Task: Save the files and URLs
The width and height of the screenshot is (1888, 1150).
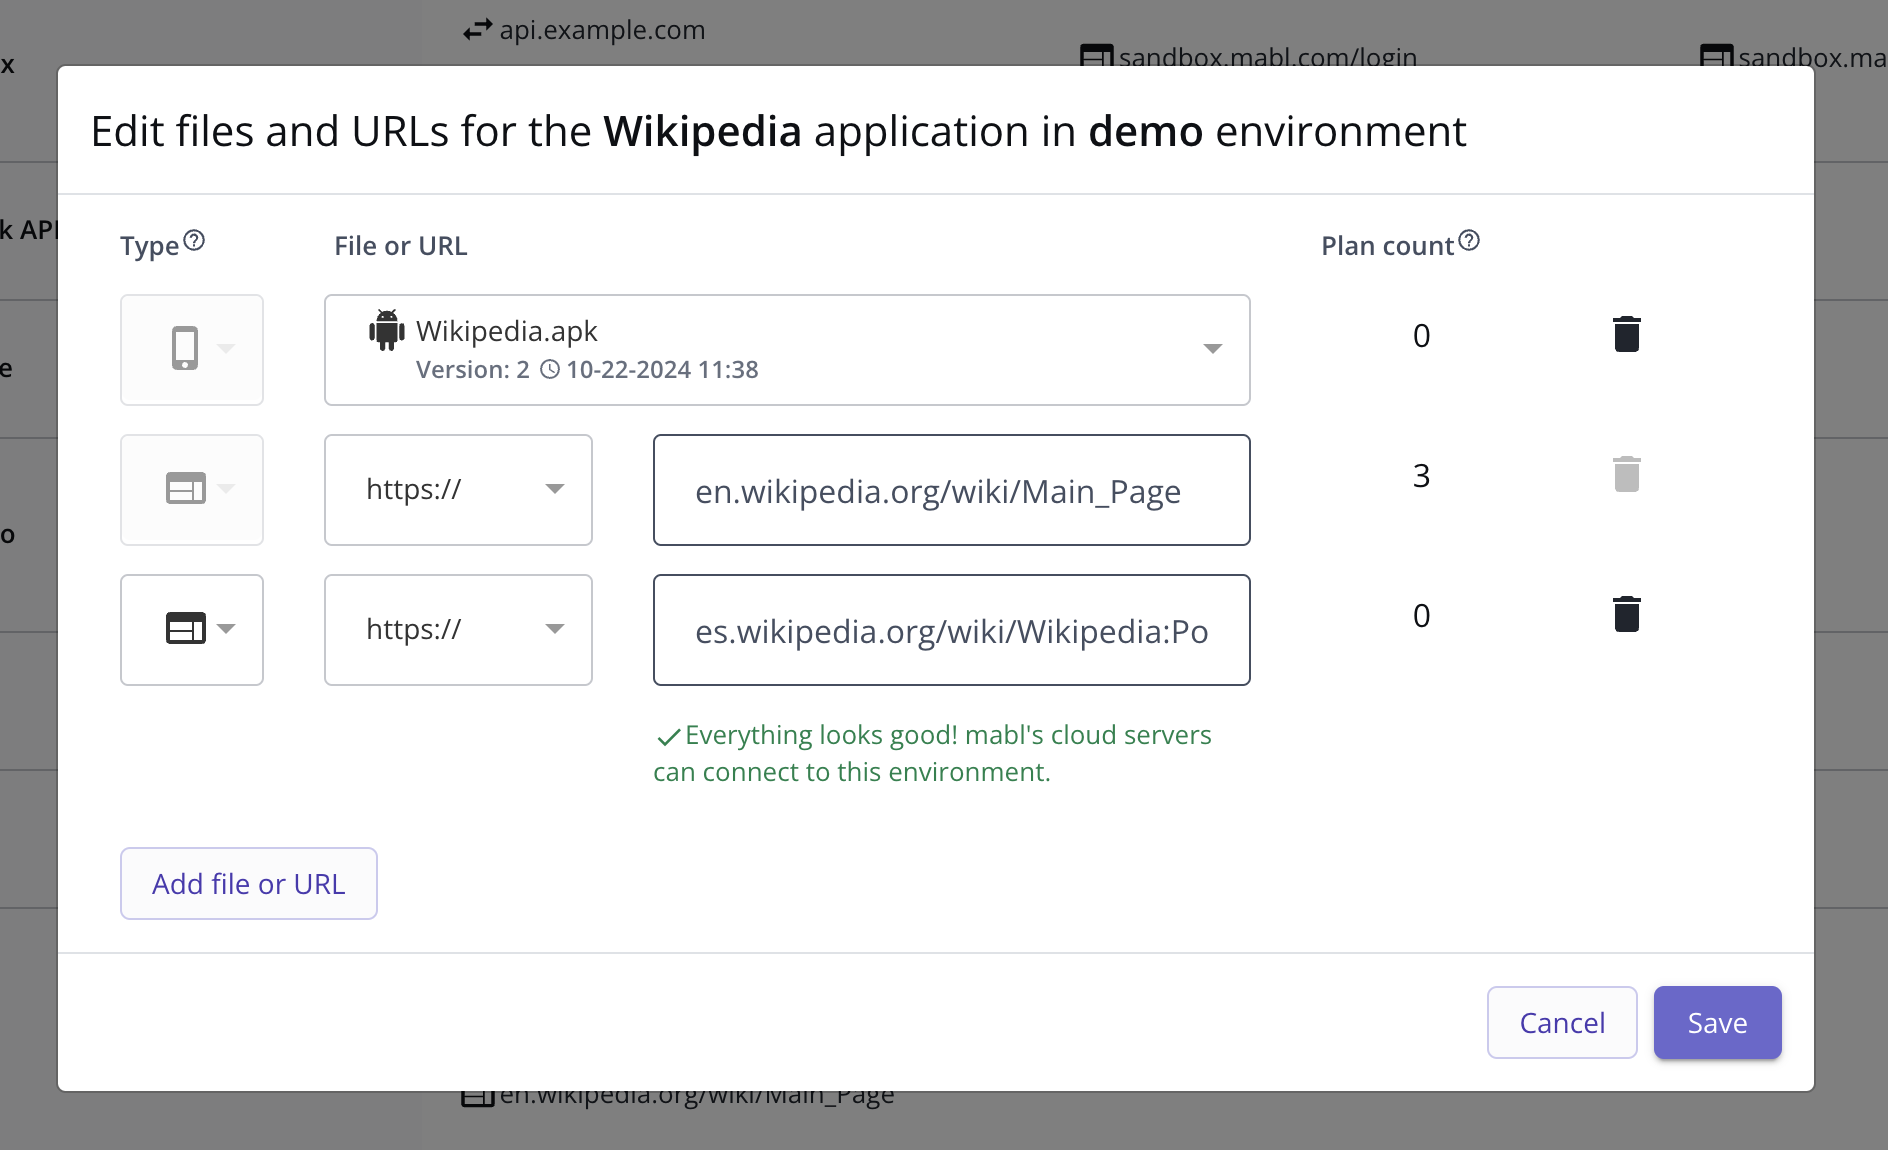Action: click(1717, 1022)
